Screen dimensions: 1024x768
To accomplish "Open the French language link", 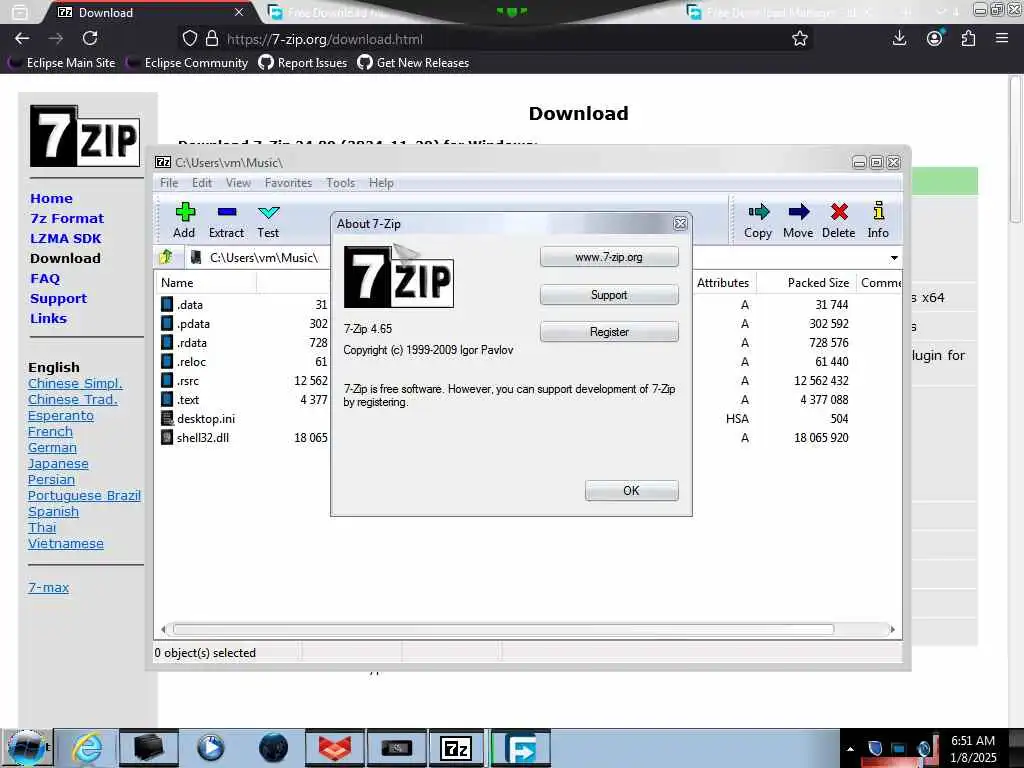I will (50, 432).
